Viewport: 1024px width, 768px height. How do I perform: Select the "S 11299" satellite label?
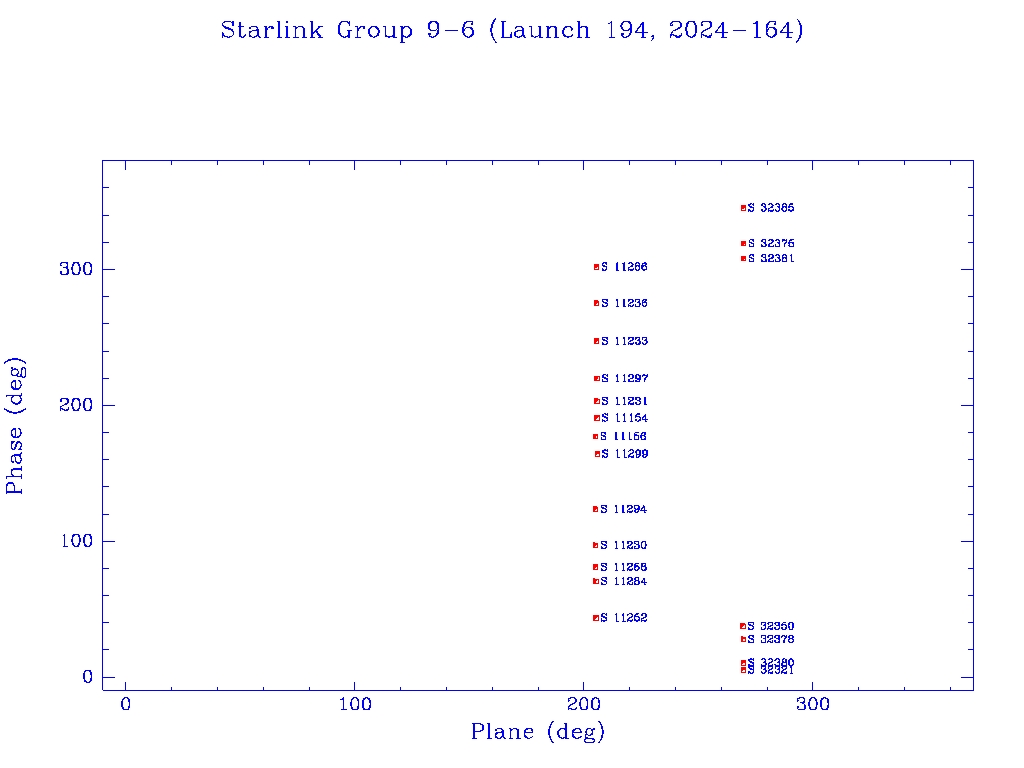[x=624, y=454]
